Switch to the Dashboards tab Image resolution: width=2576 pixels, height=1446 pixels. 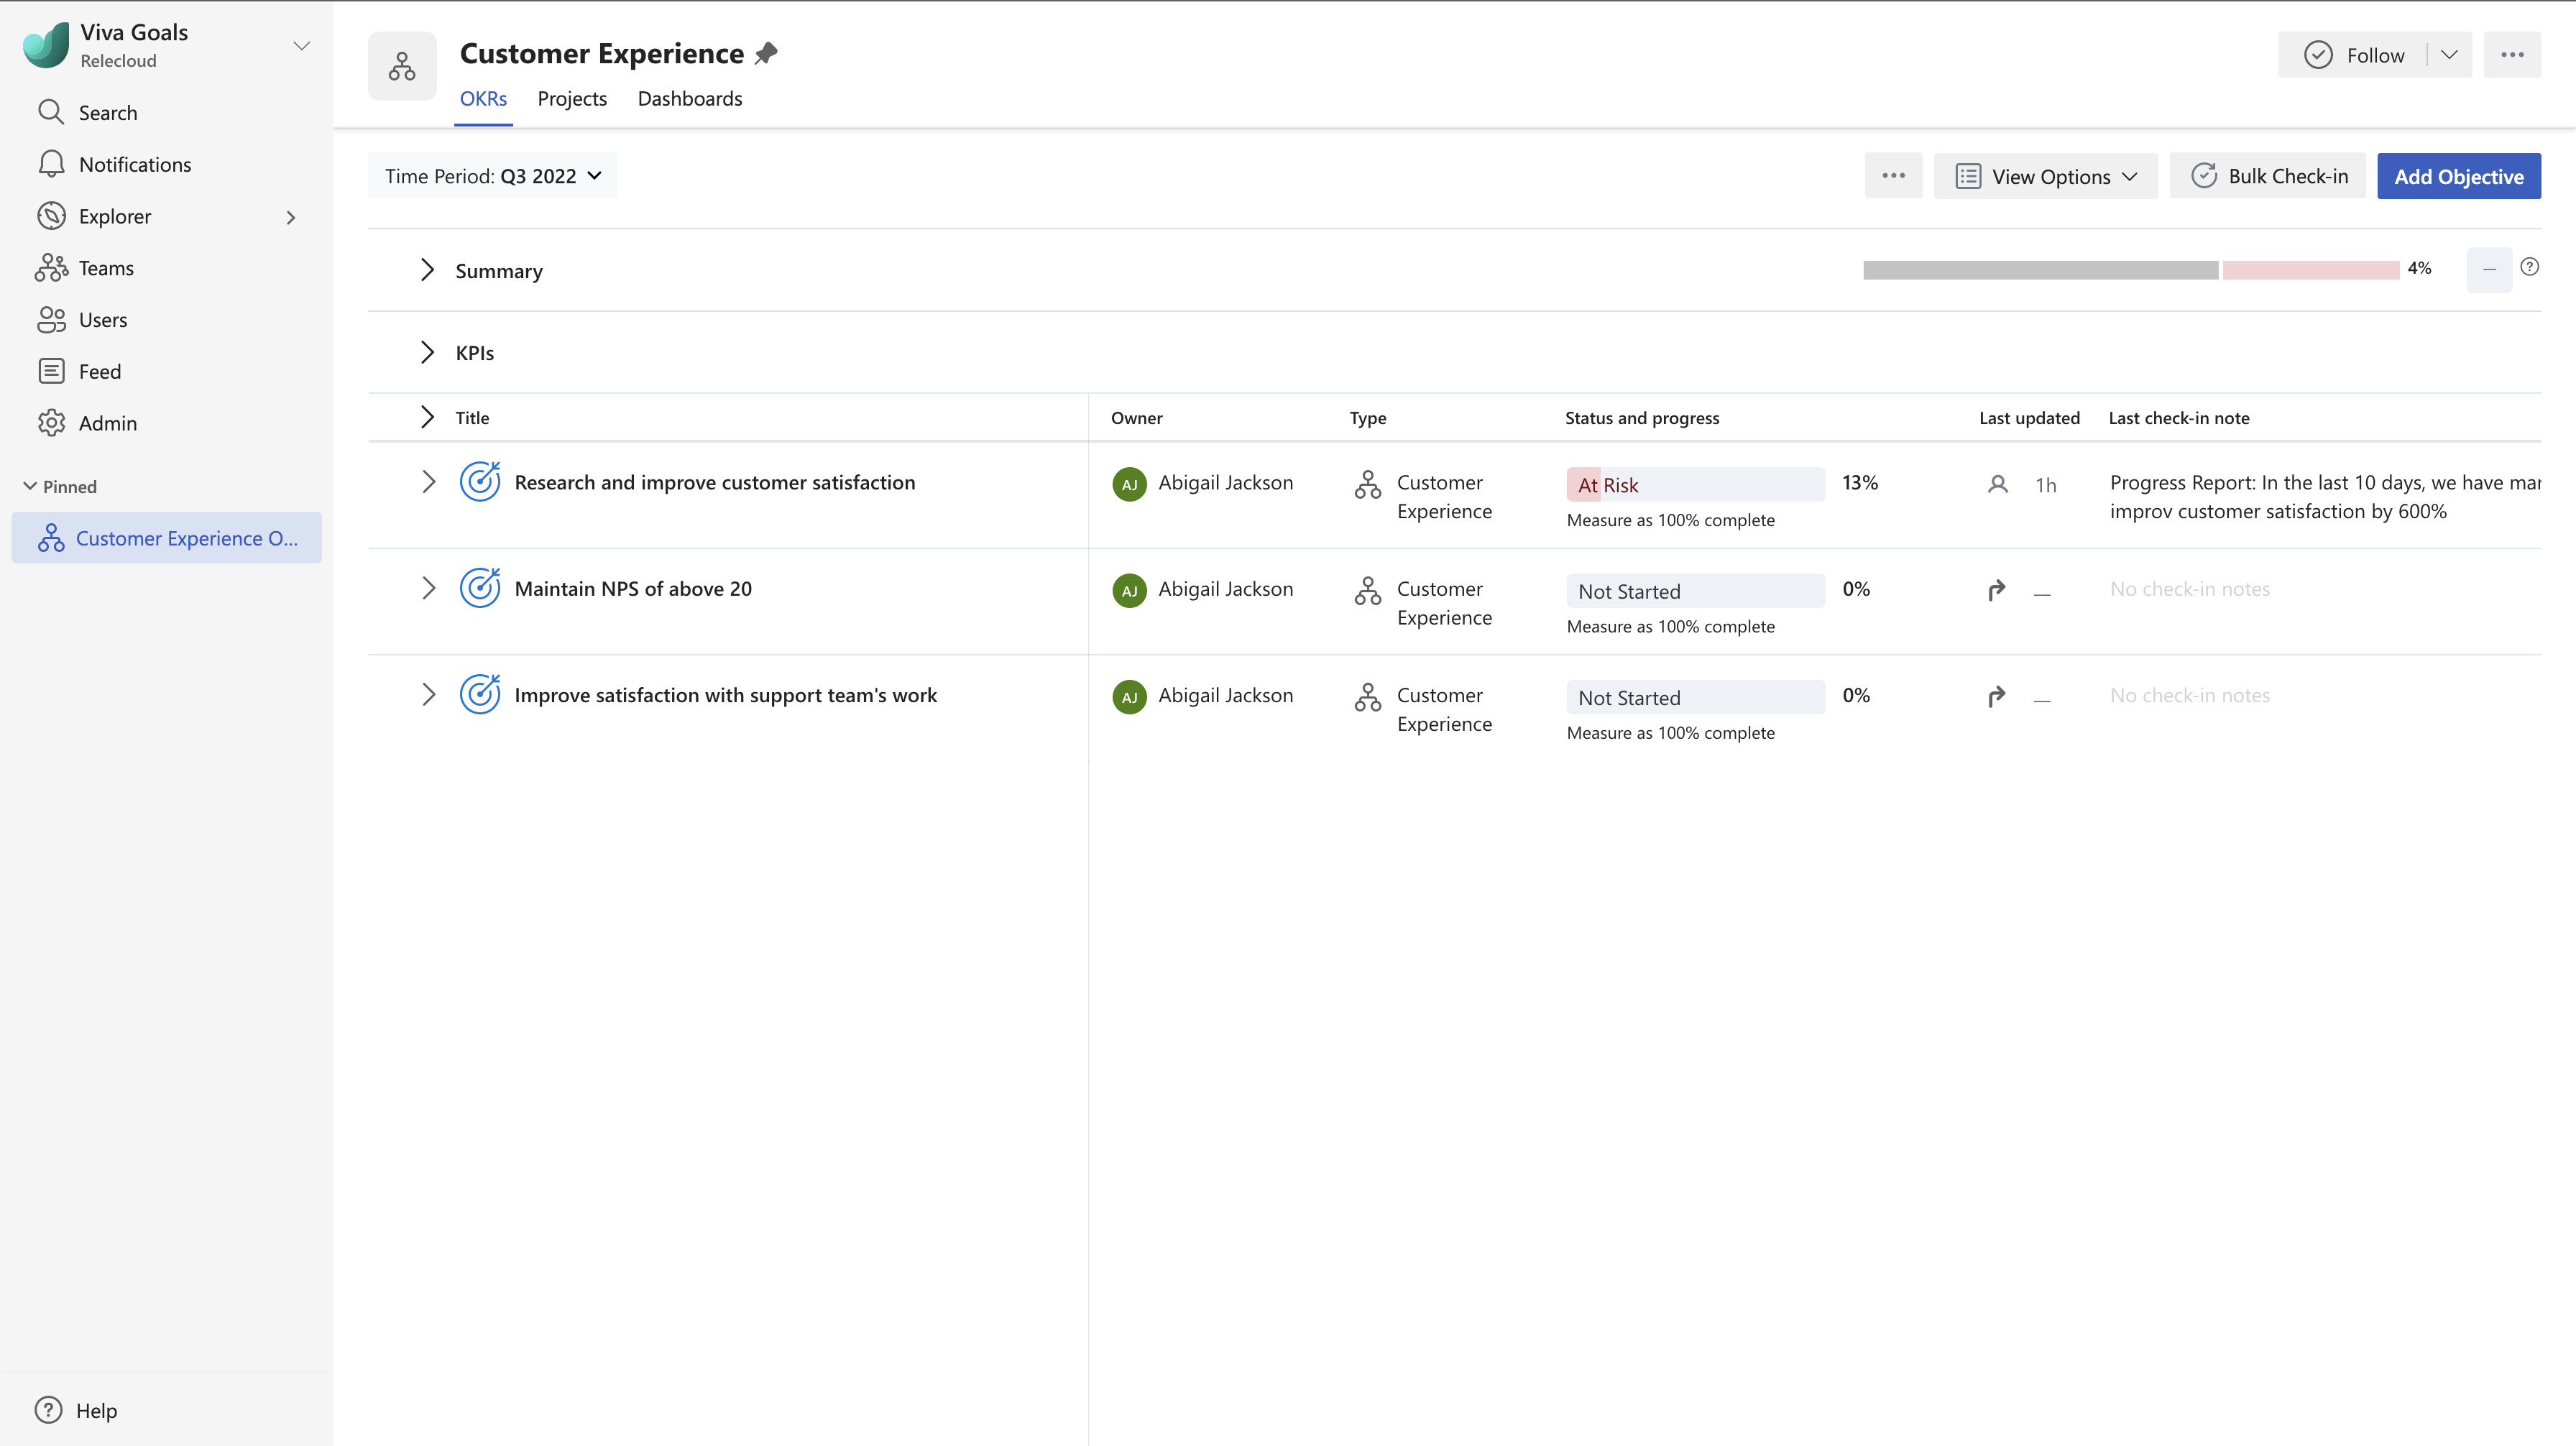[x=689, y=99]
